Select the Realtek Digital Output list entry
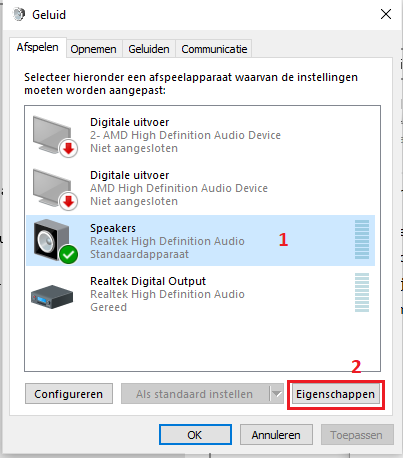This screenshot has width=403, height=458. (201, 294)
